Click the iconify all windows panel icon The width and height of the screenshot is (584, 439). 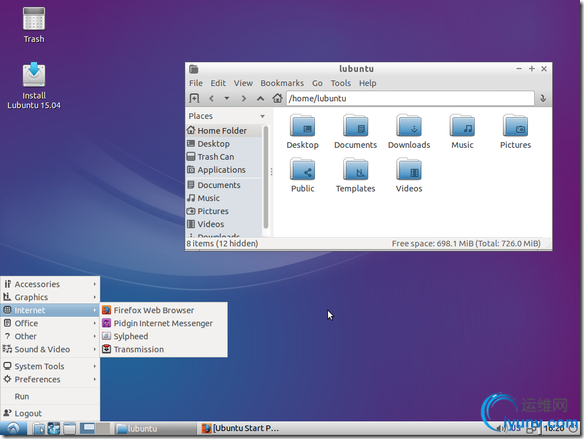click(x=69, y=429)
